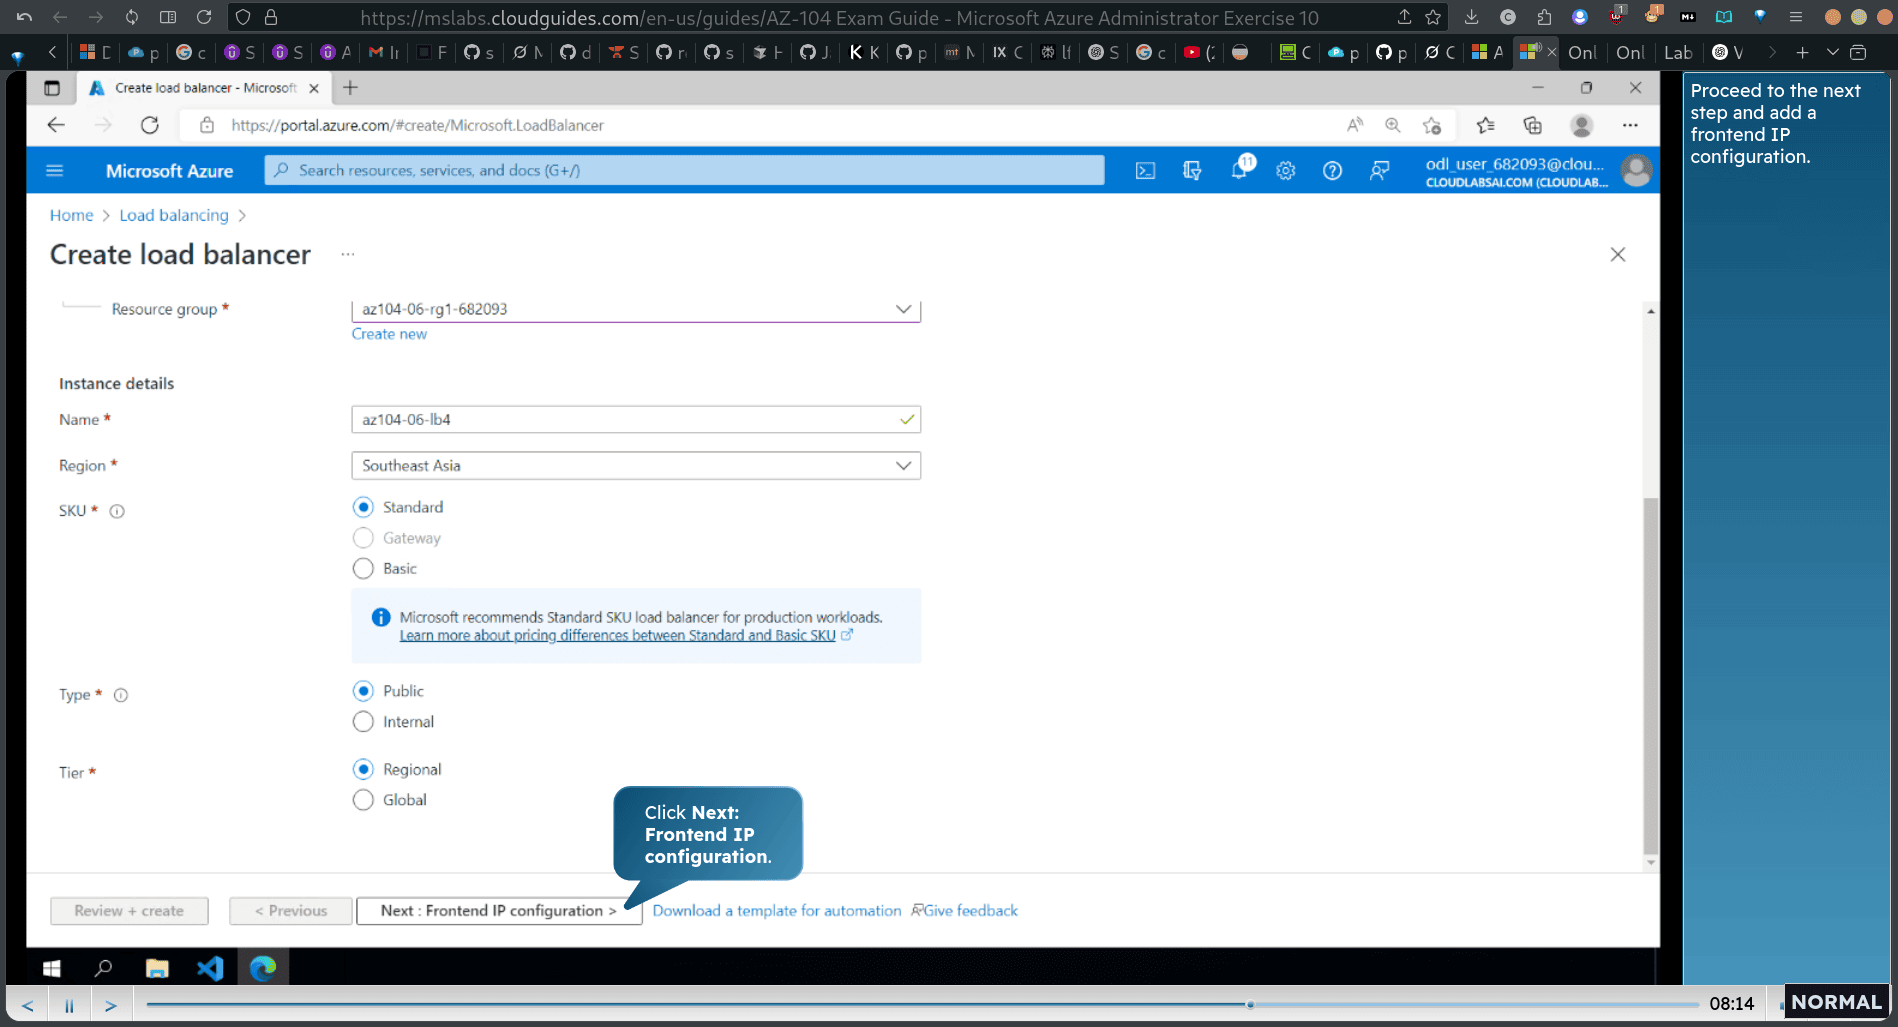Click the odl_user account avatar

[x=1636, y=171]
